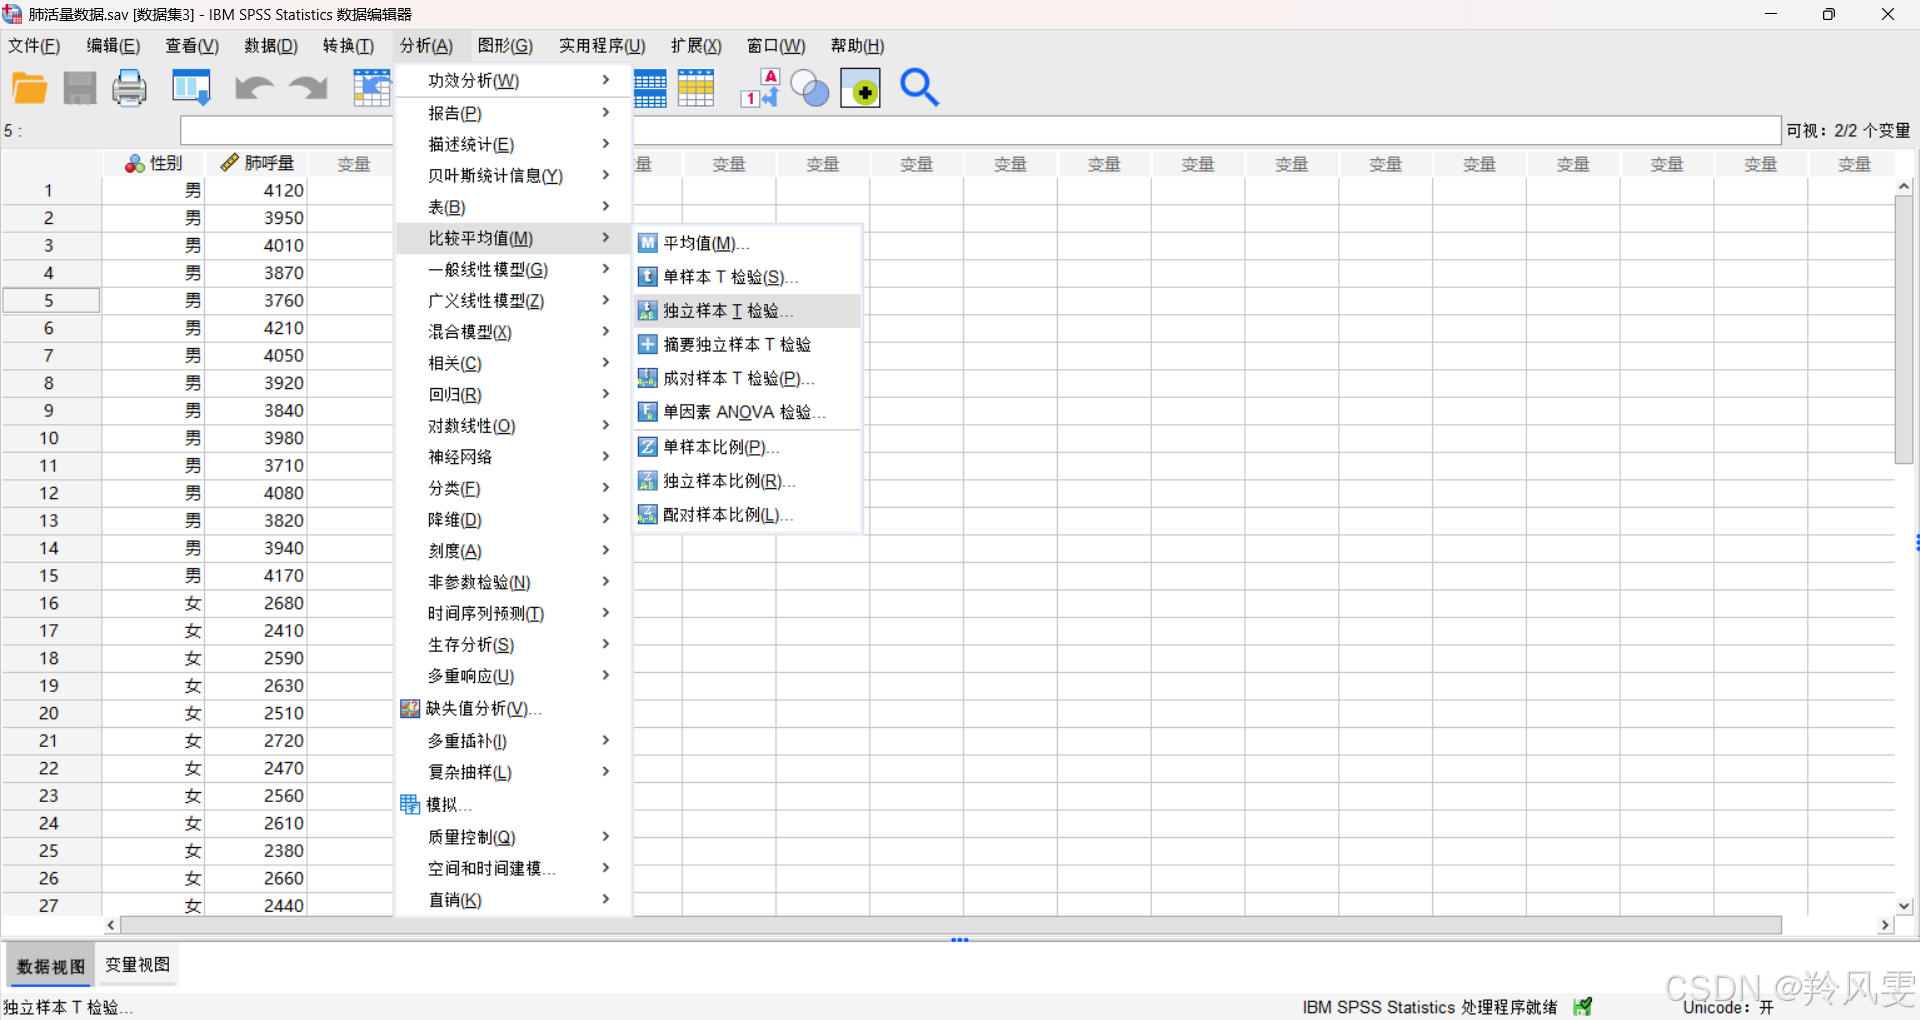
Task: Click the cell with value 4210
Action: pos(256,328)
